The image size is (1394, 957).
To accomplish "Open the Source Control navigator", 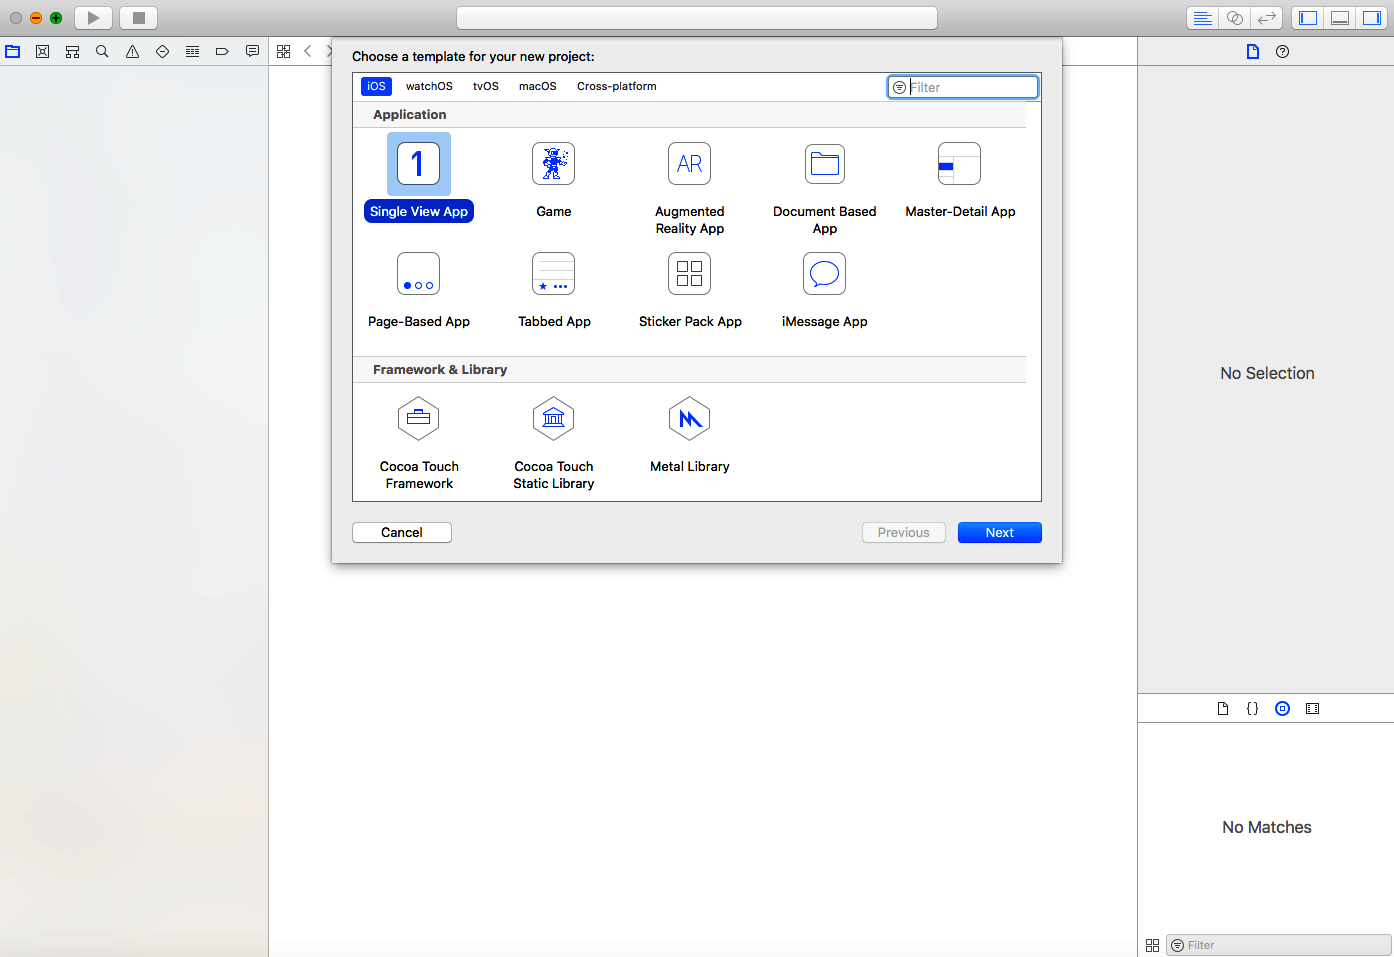I will (43, 51).
